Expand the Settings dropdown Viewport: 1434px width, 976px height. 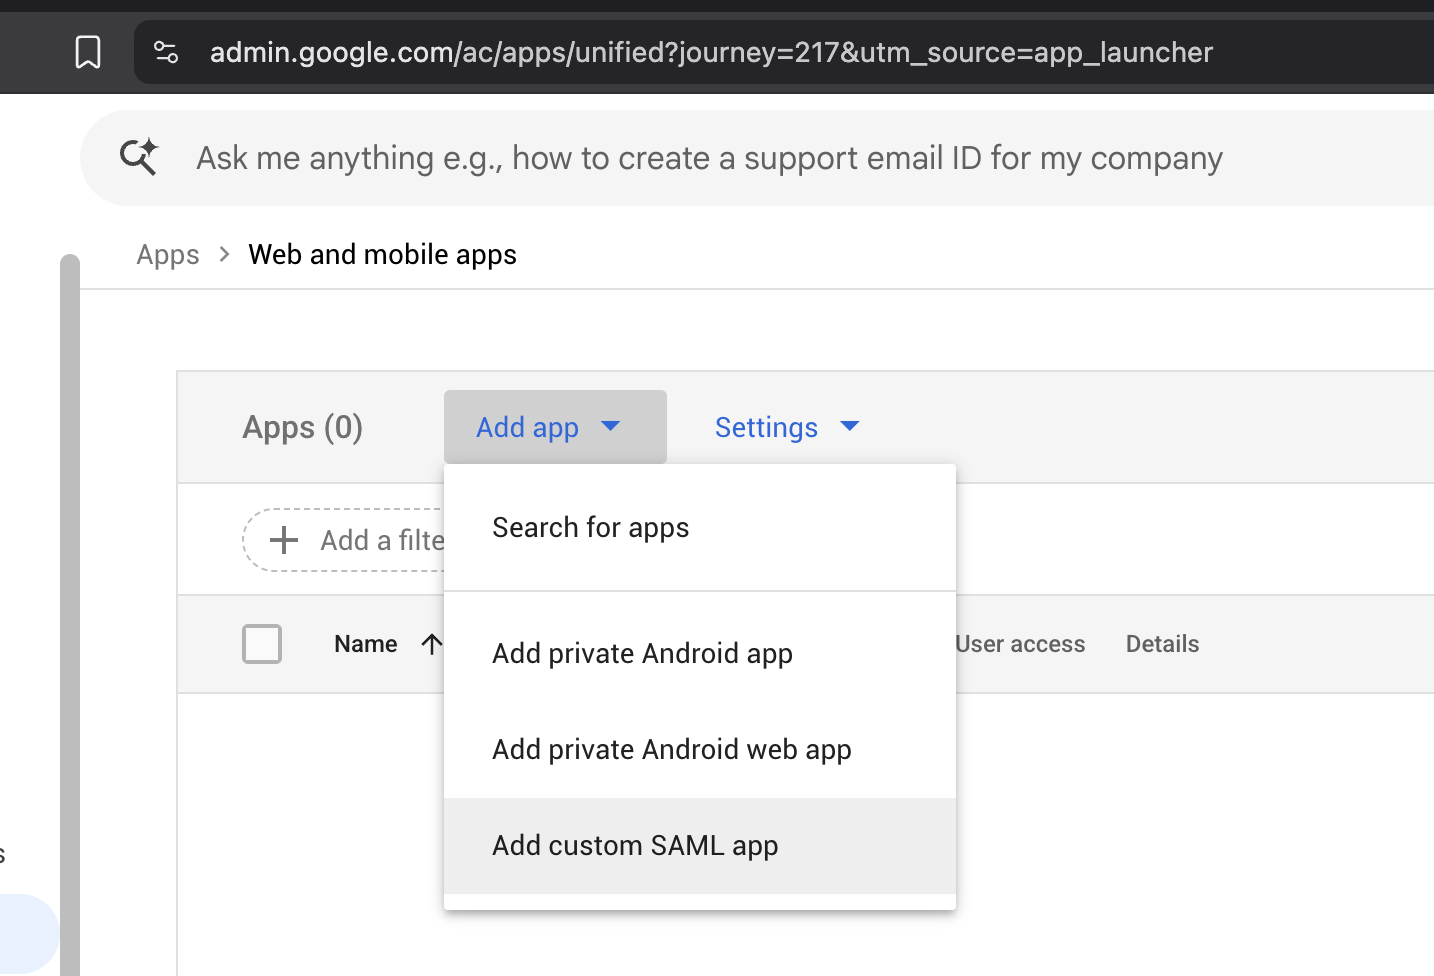[x=787, y=427]
